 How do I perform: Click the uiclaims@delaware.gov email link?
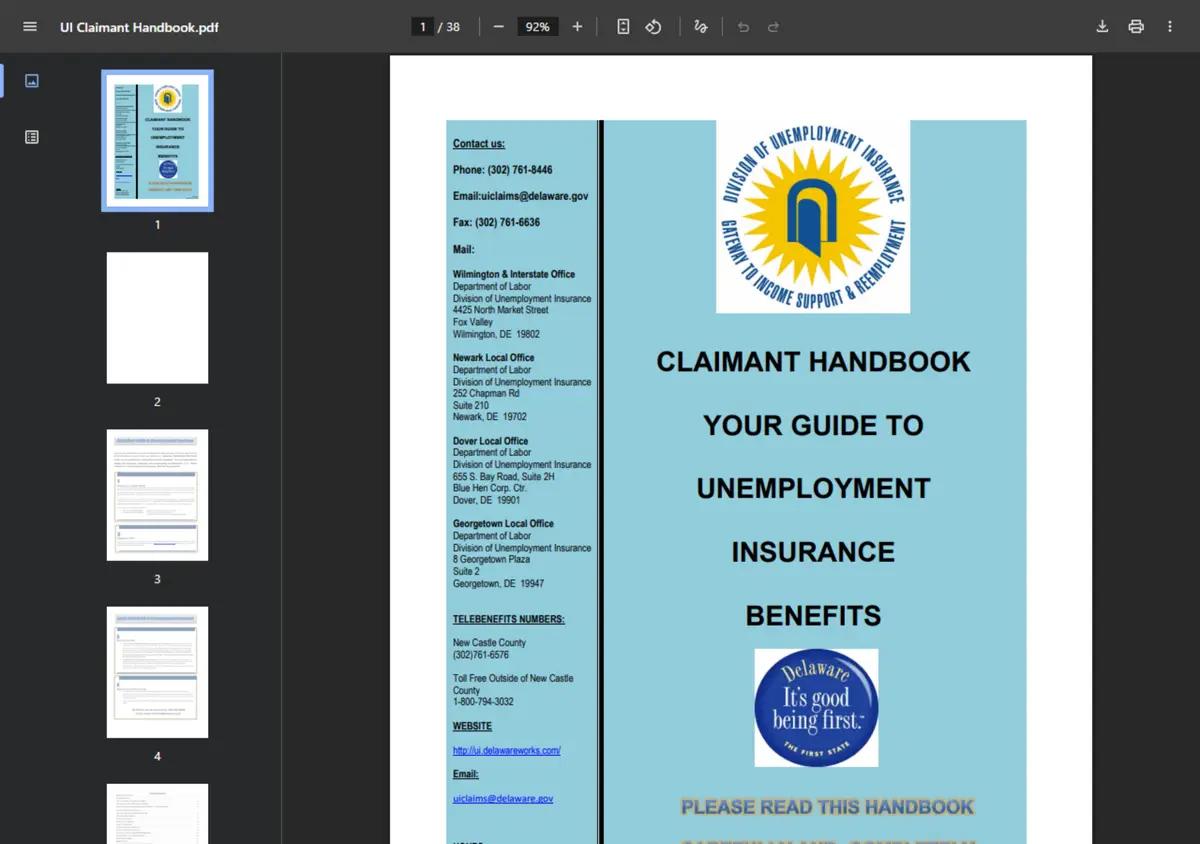[x=503, y=799]
